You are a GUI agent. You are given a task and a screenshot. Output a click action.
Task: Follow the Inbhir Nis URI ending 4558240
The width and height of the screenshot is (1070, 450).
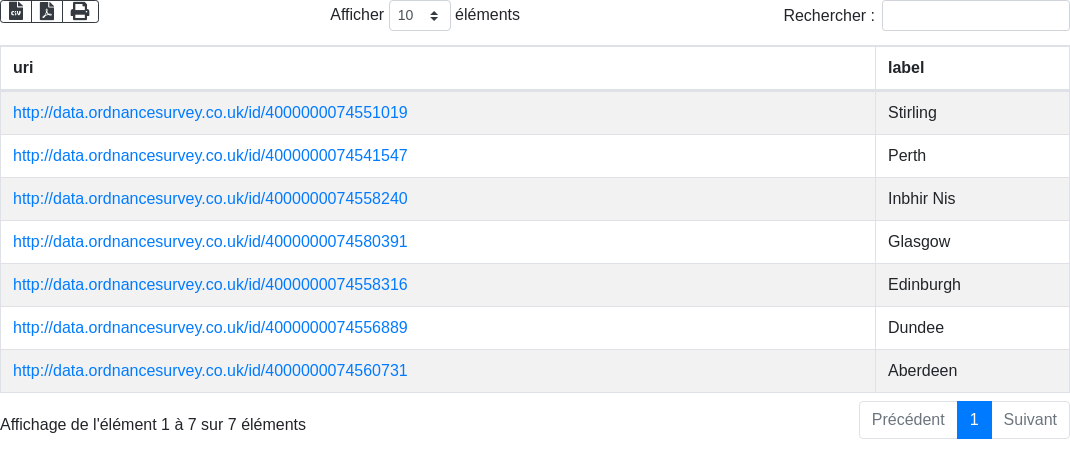pos(210,199)
